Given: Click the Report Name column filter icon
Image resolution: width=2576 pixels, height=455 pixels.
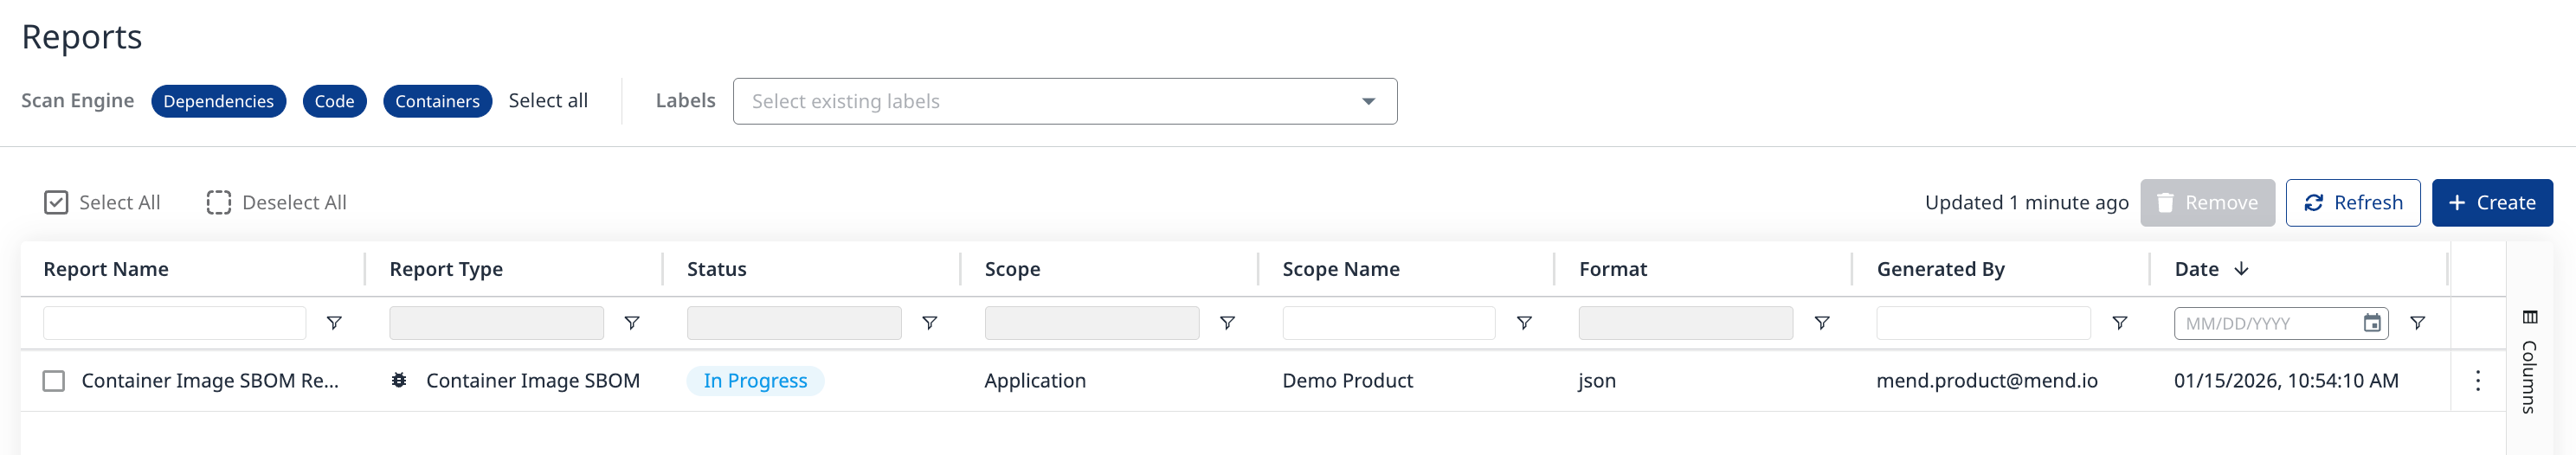Looking at the screenshot, I should tap(334, 323).
